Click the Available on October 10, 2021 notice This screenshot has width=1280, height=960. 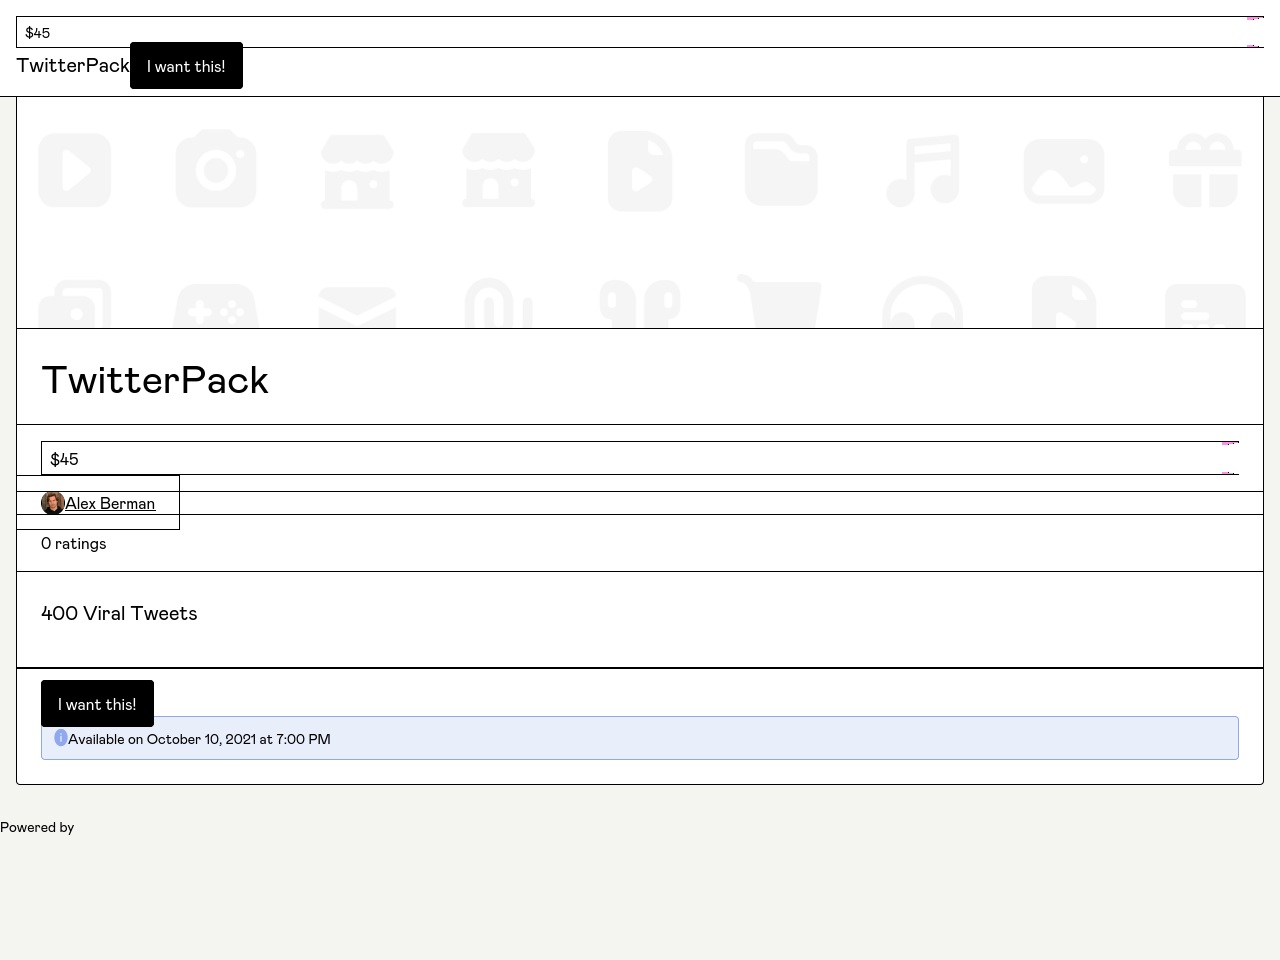[640, 738]
